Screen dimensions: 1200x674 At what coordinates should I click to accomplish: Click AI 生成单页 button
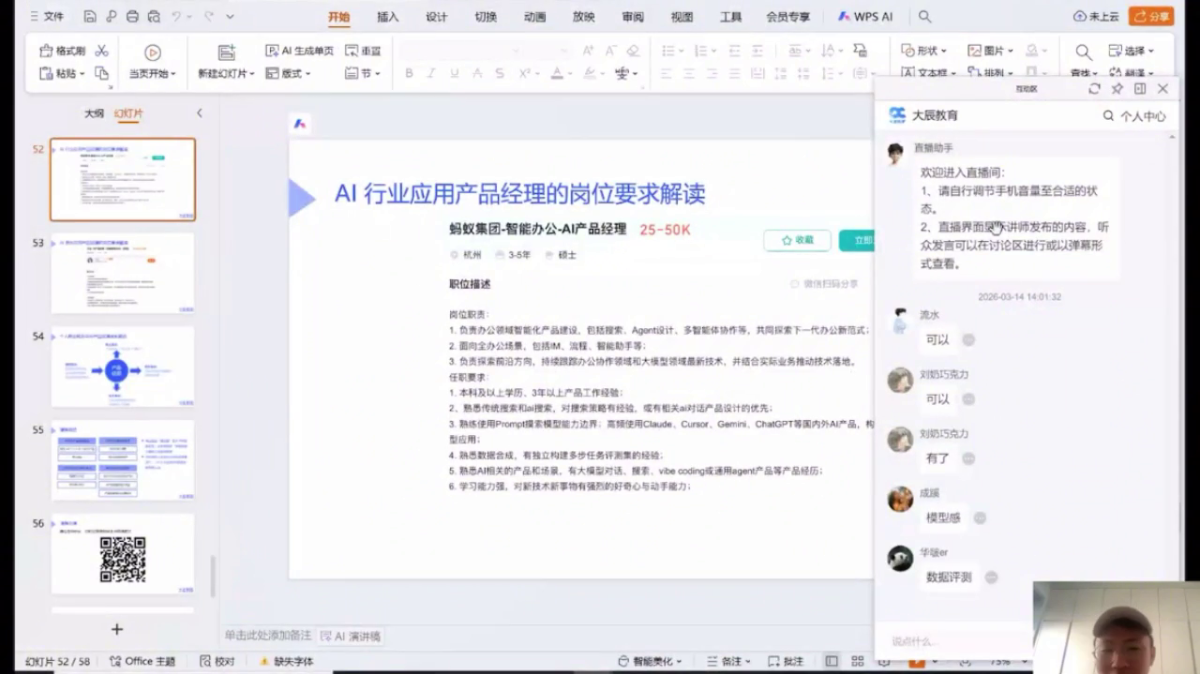click(300, 51)
